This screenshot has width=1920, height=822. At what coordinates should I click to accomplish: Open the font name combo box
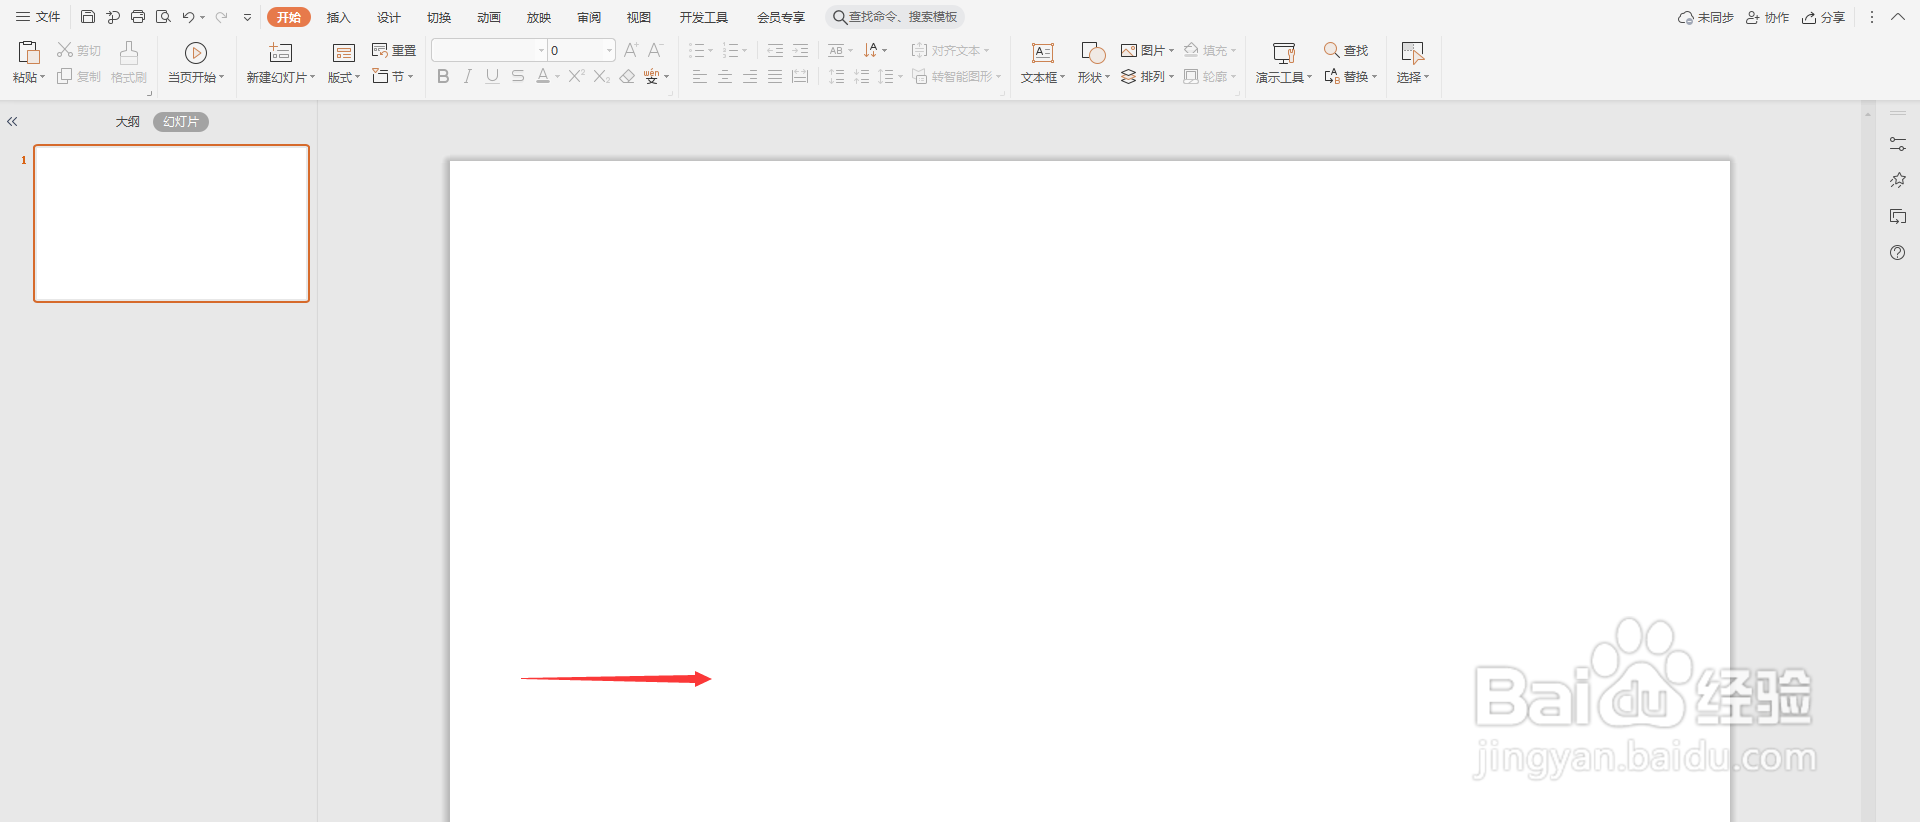(x=489, y=50)
